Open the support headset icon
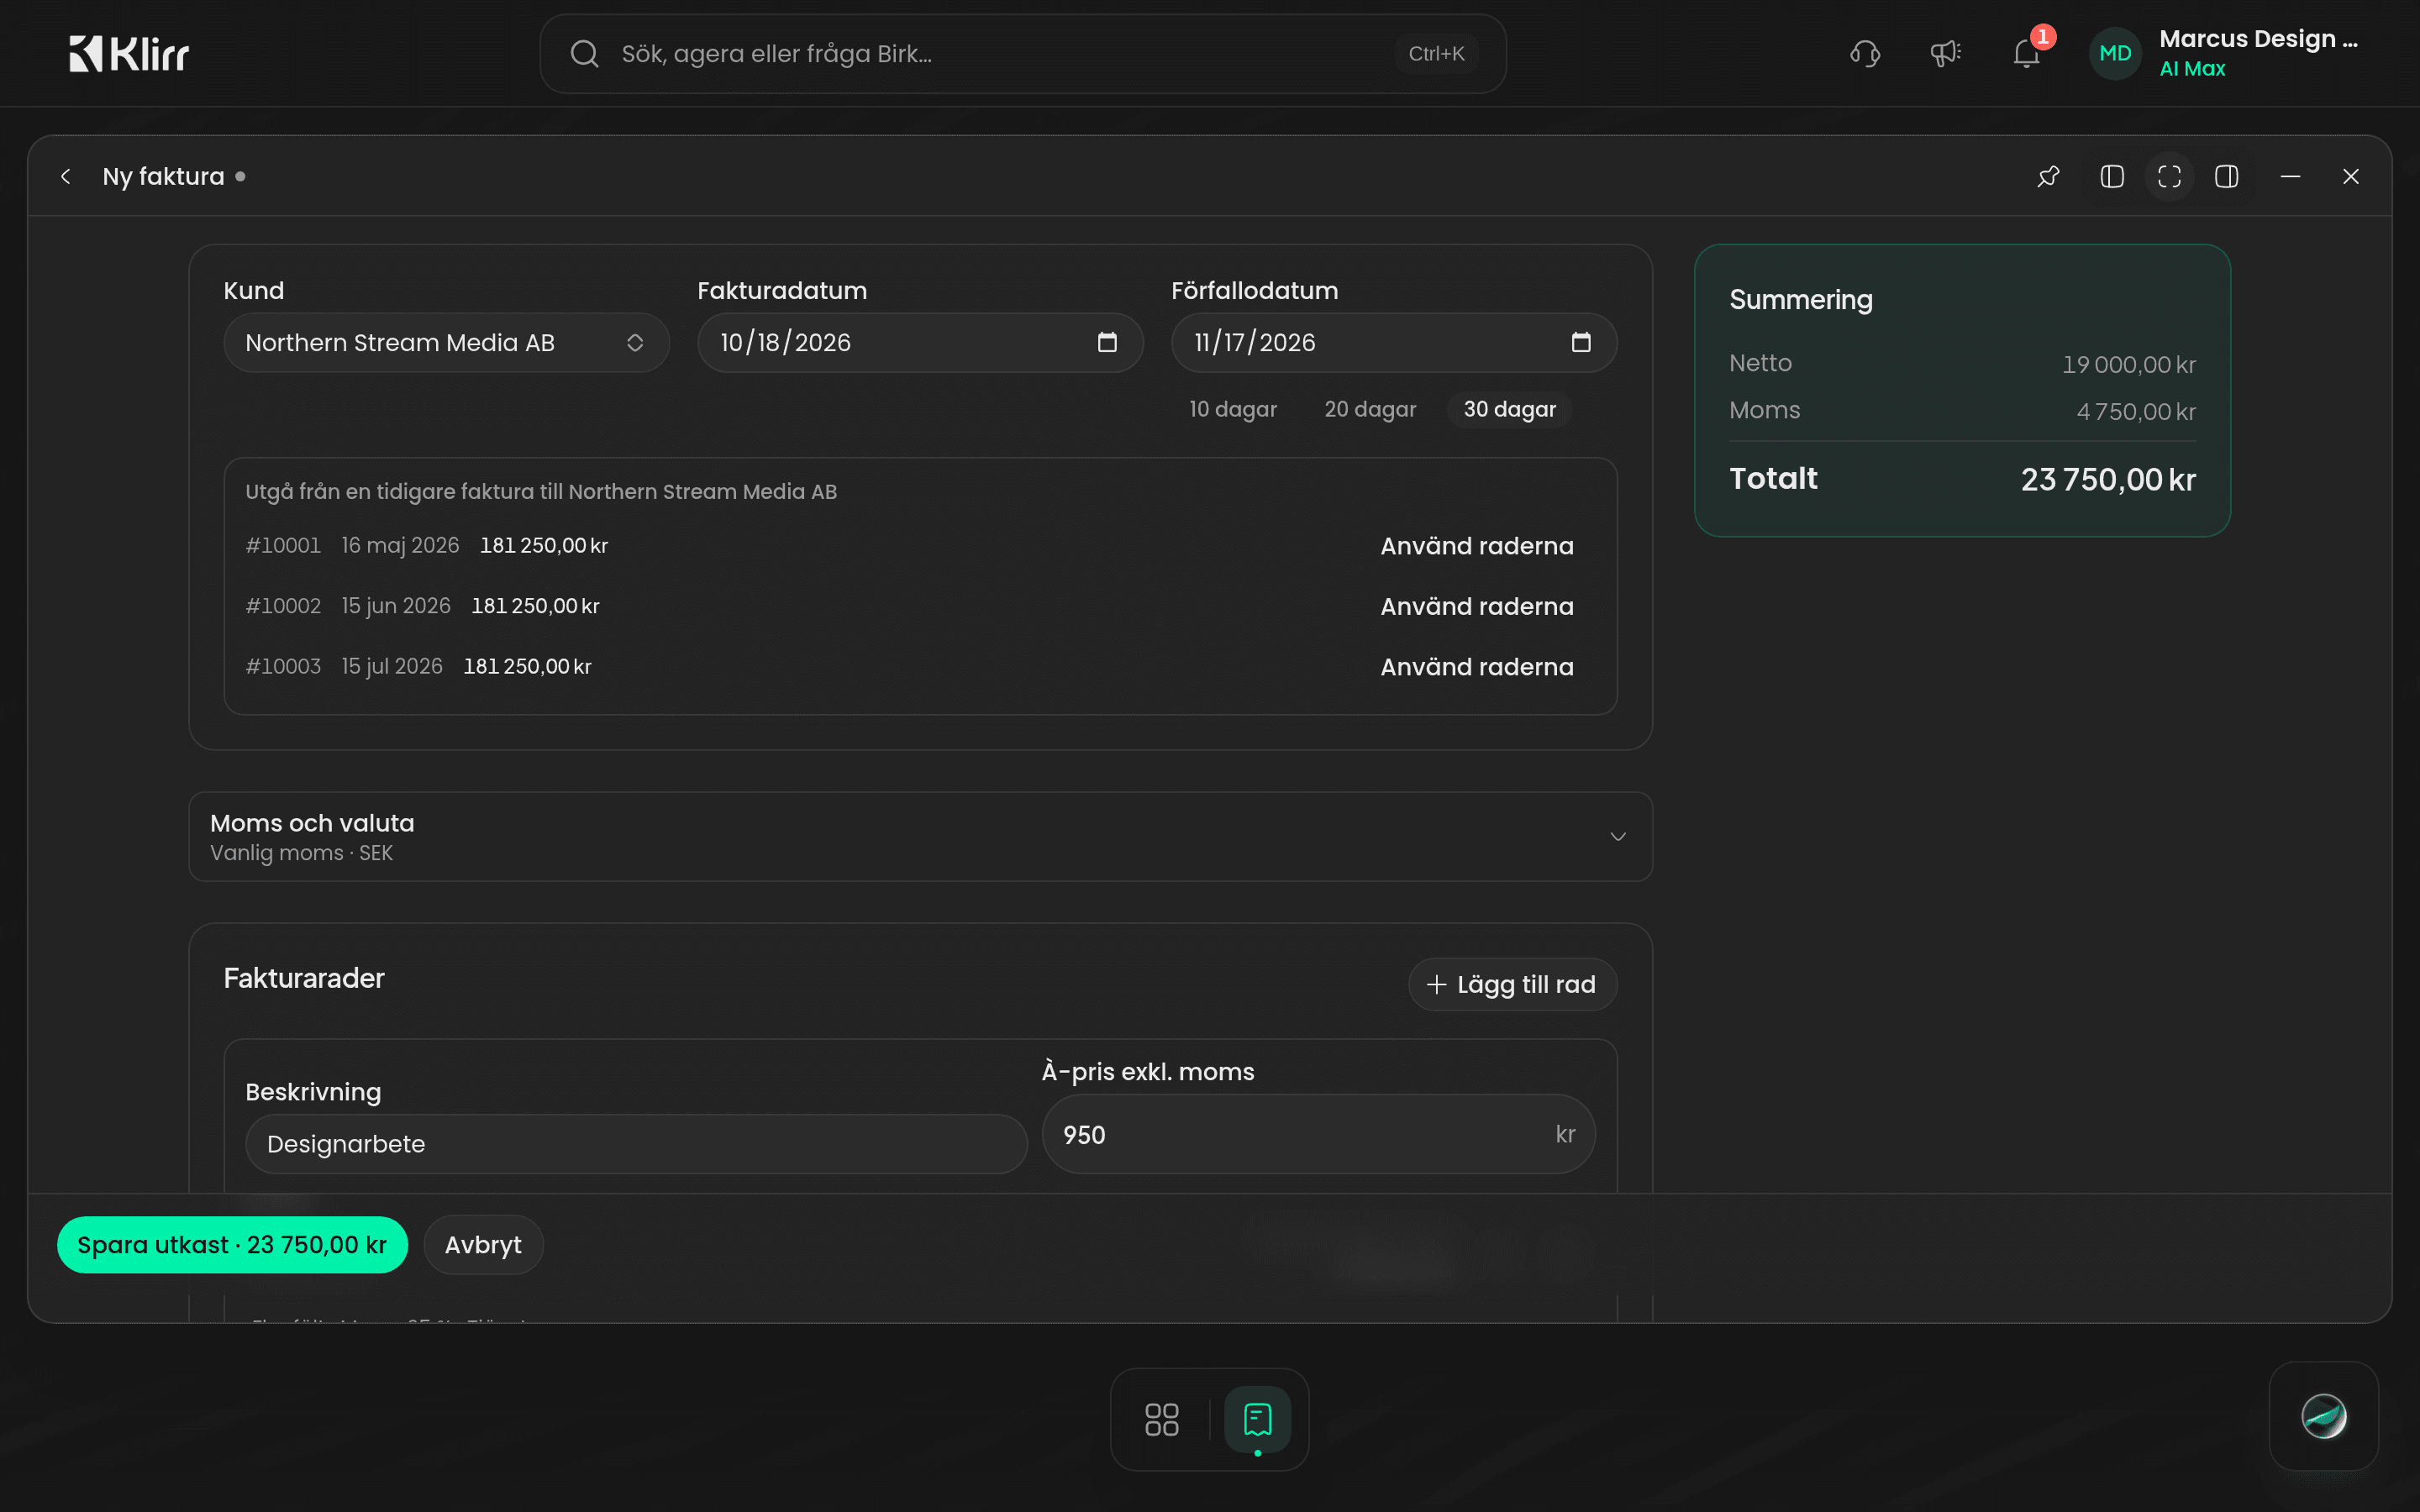2420x1512 pixels. [x=1865, y=53]
